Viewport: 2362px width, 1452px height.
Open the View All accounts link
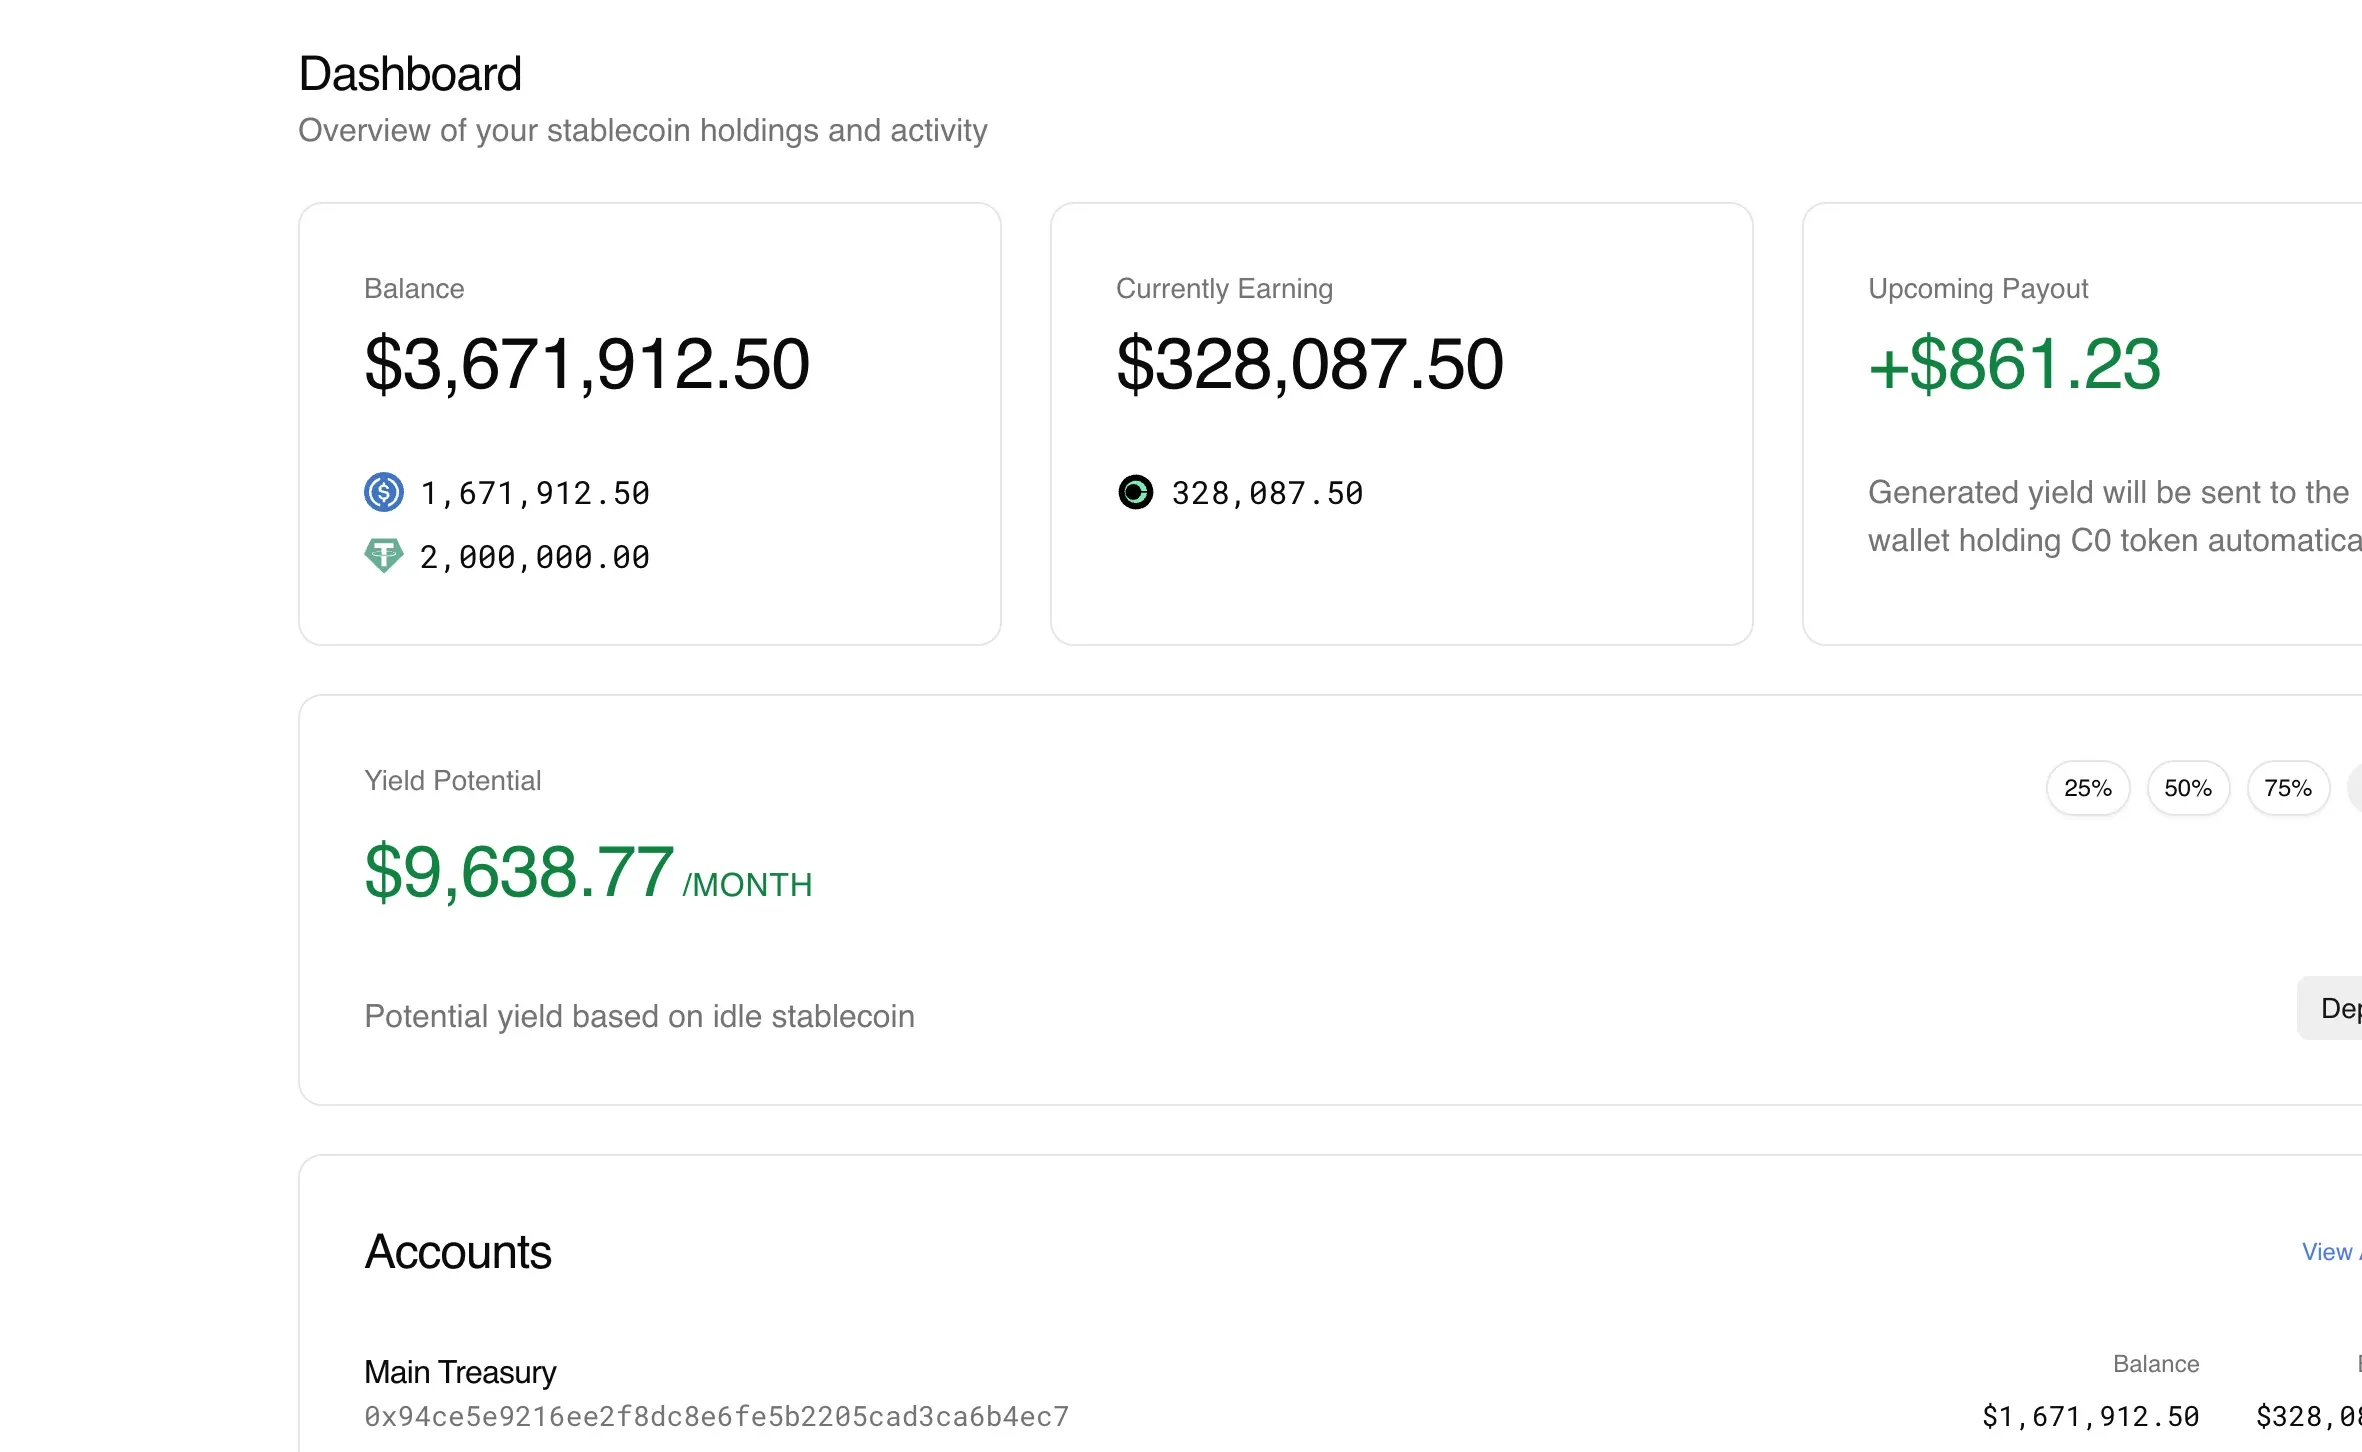[2328, 1252]
